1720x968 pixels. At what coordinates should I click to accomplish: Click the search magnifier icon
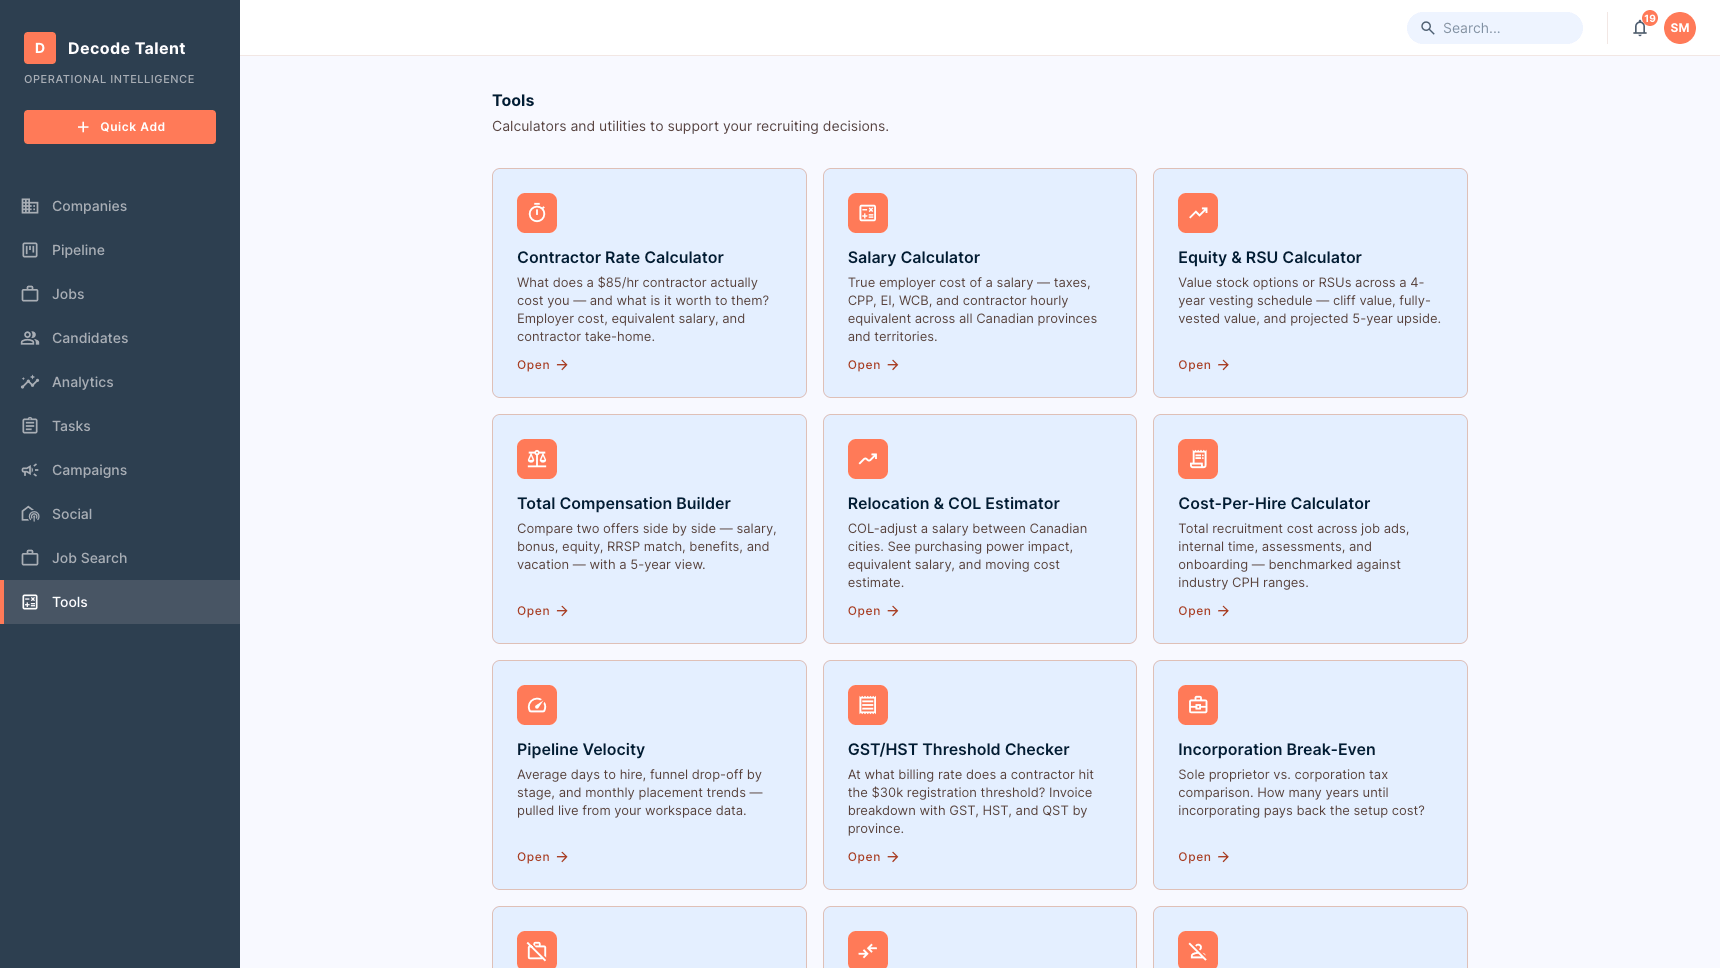pos(1428,28)
